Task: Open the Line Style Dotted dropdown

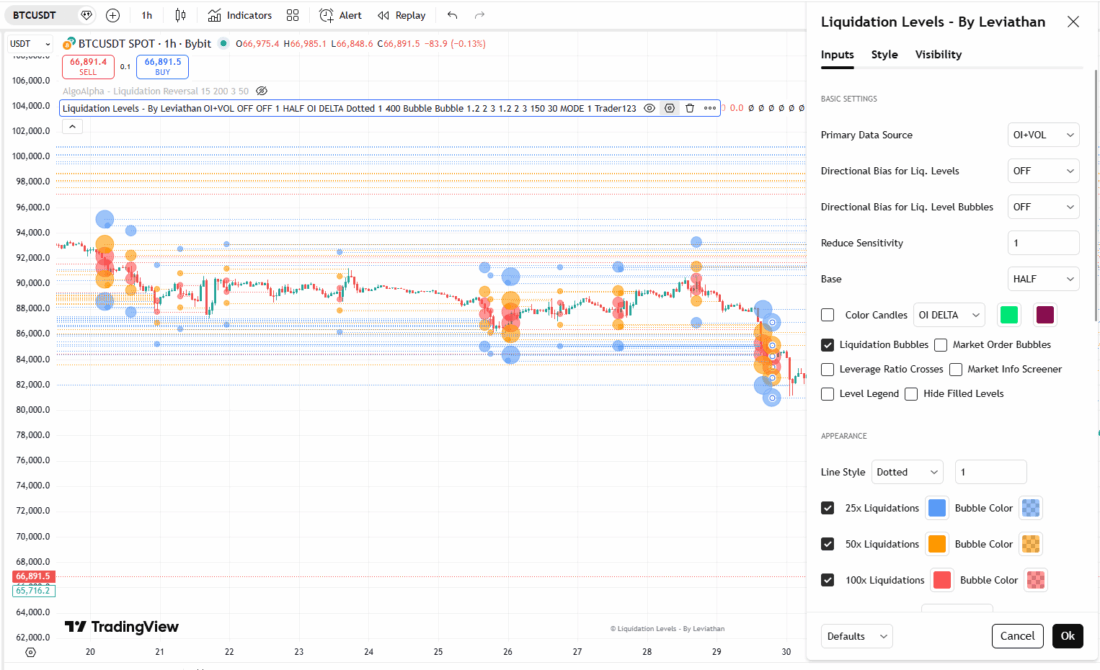Action: (x=907, y=472)
